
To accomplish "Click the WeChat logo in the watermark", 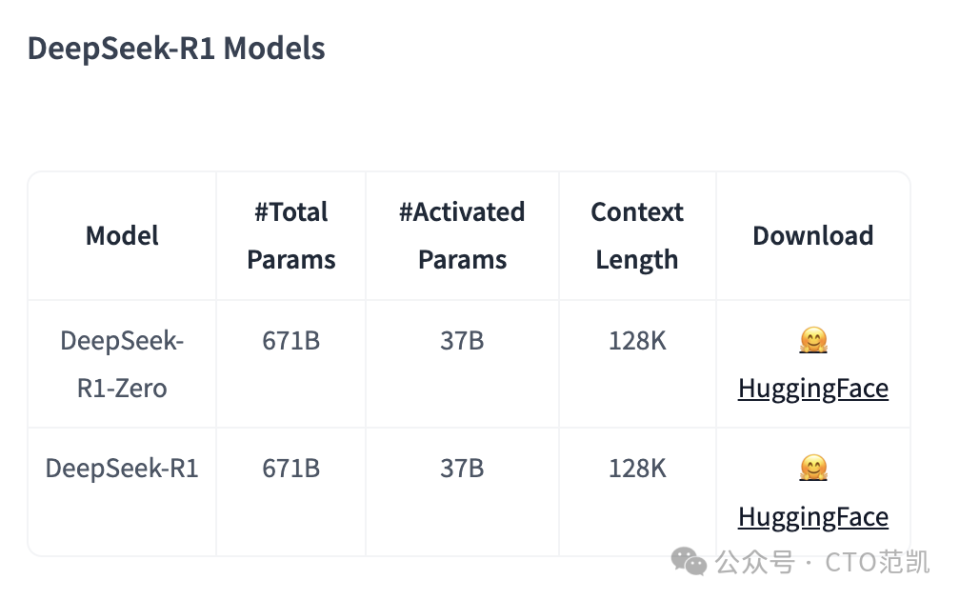I will pos(689,561).
